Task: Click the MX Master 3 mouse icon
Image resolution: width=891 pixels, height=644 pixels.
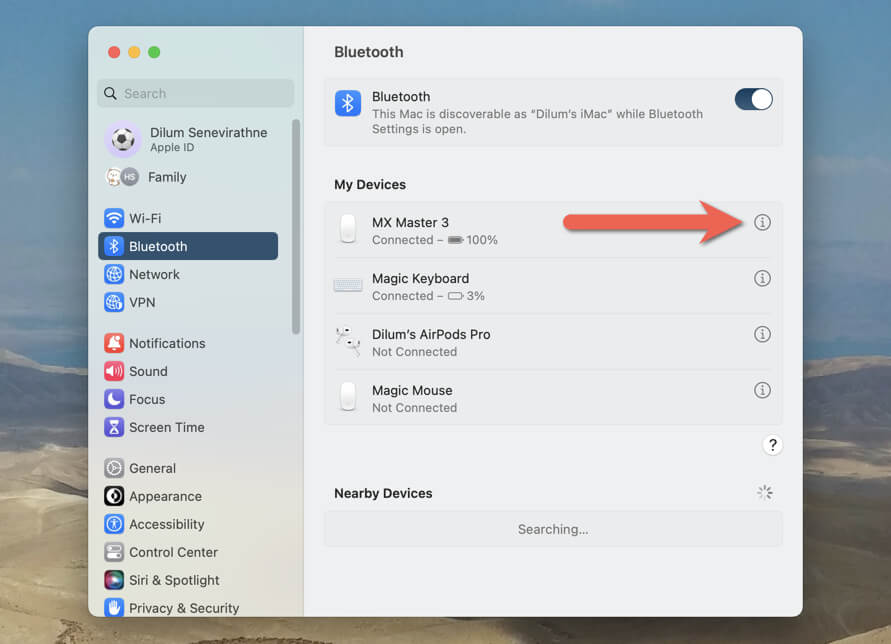Action: click(x=348, y=229)
